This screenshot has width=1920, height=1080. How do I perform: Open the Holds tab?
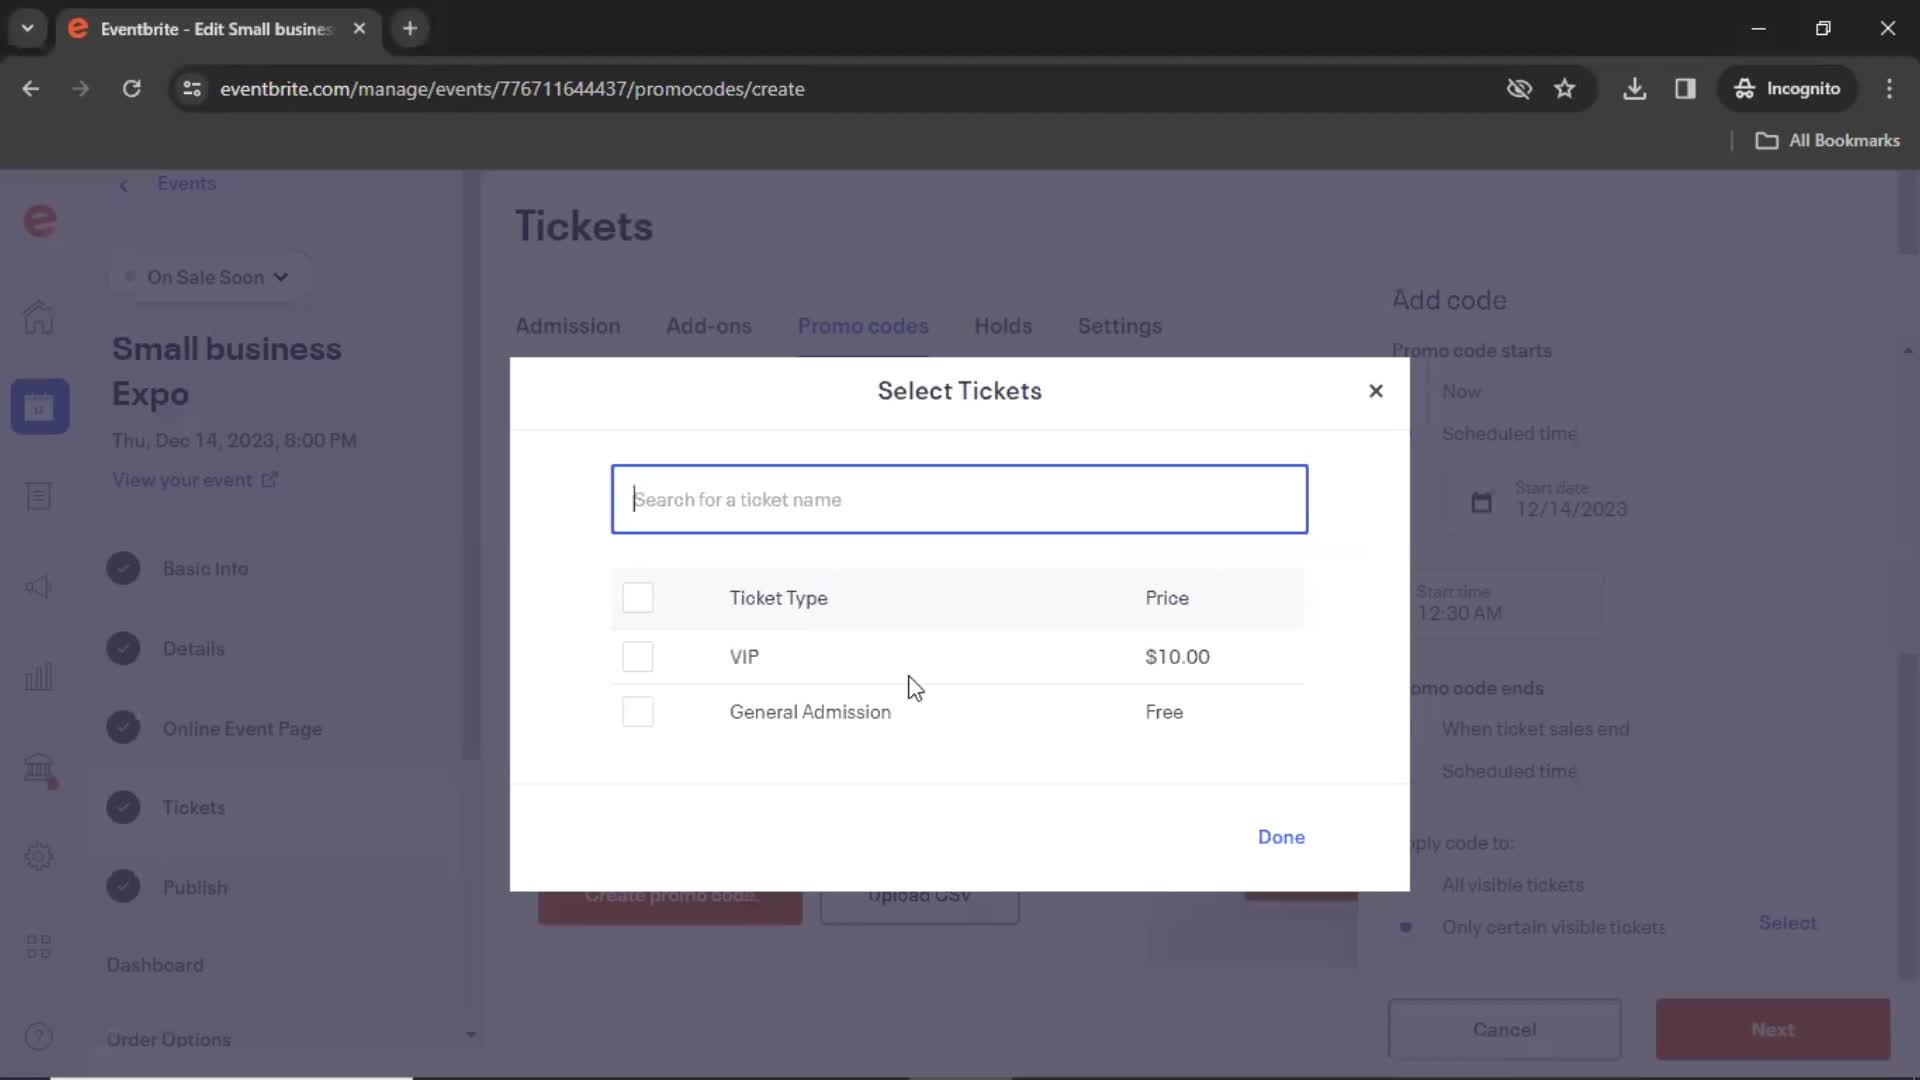pos(1003,326)
